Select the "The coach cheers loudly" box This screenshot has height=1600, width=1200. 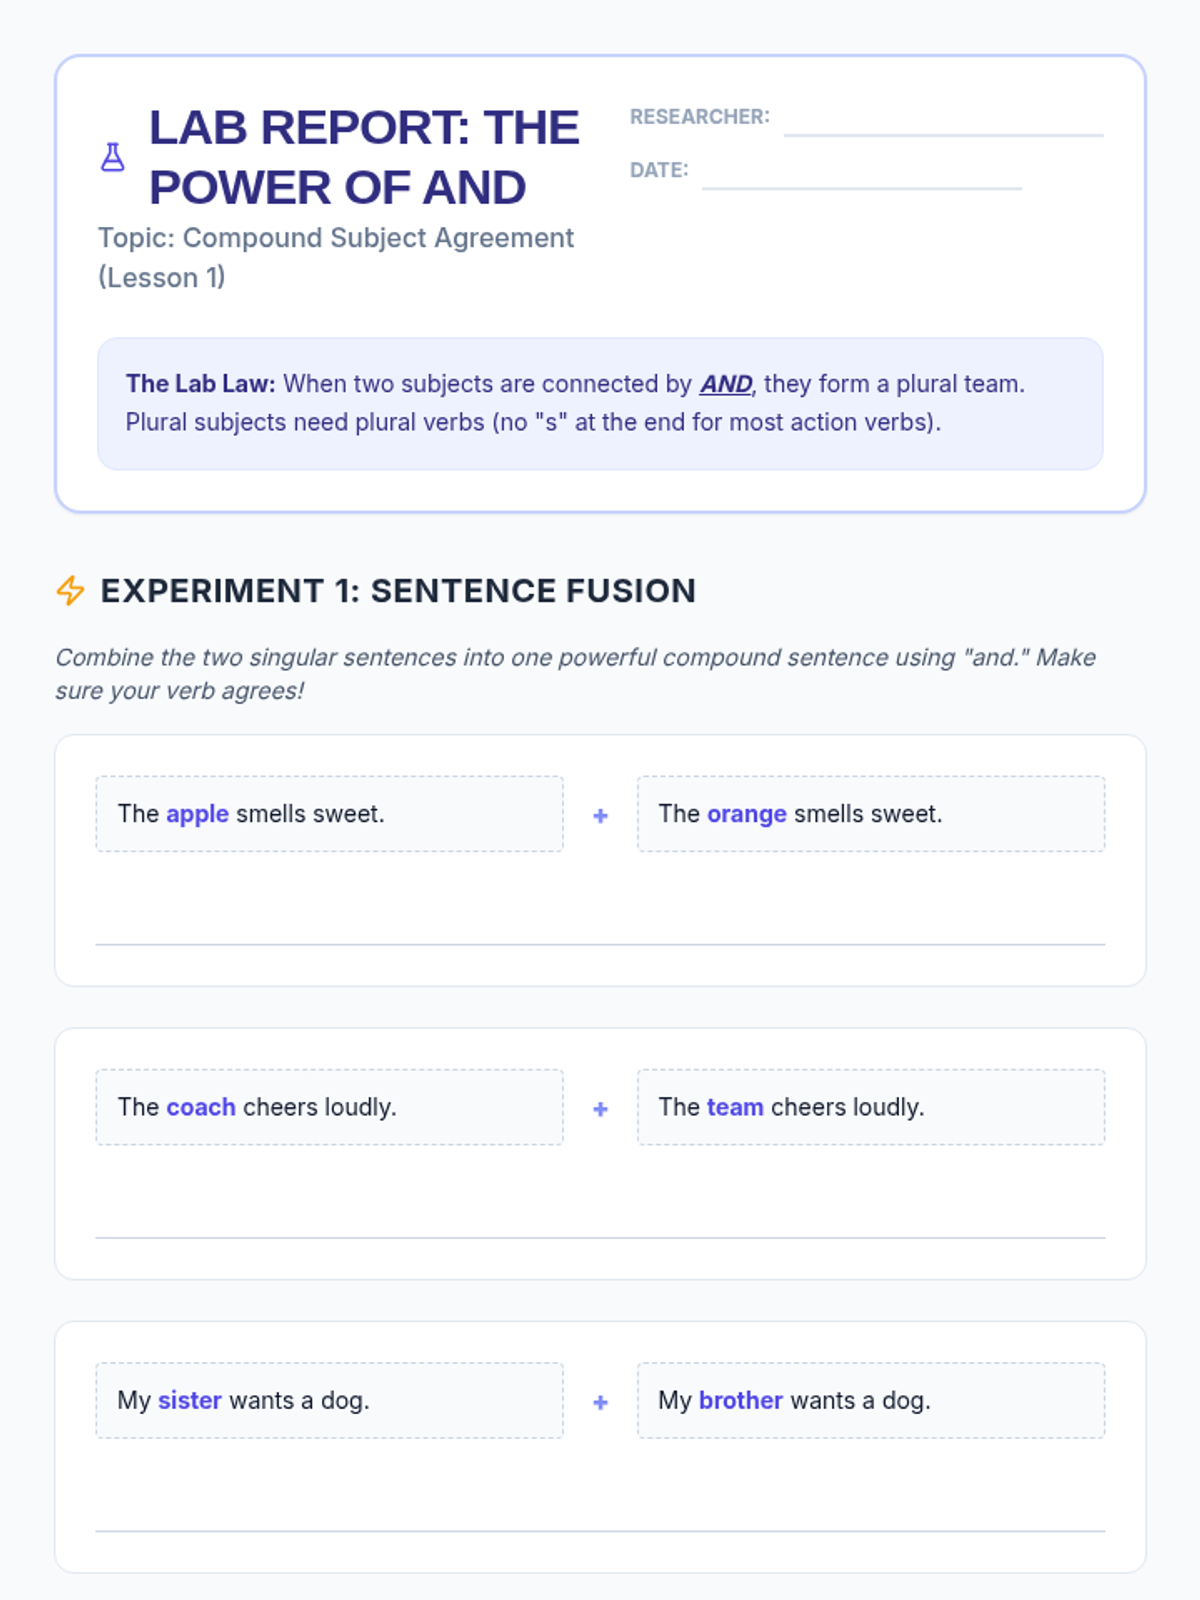(x=329, y=1107)
